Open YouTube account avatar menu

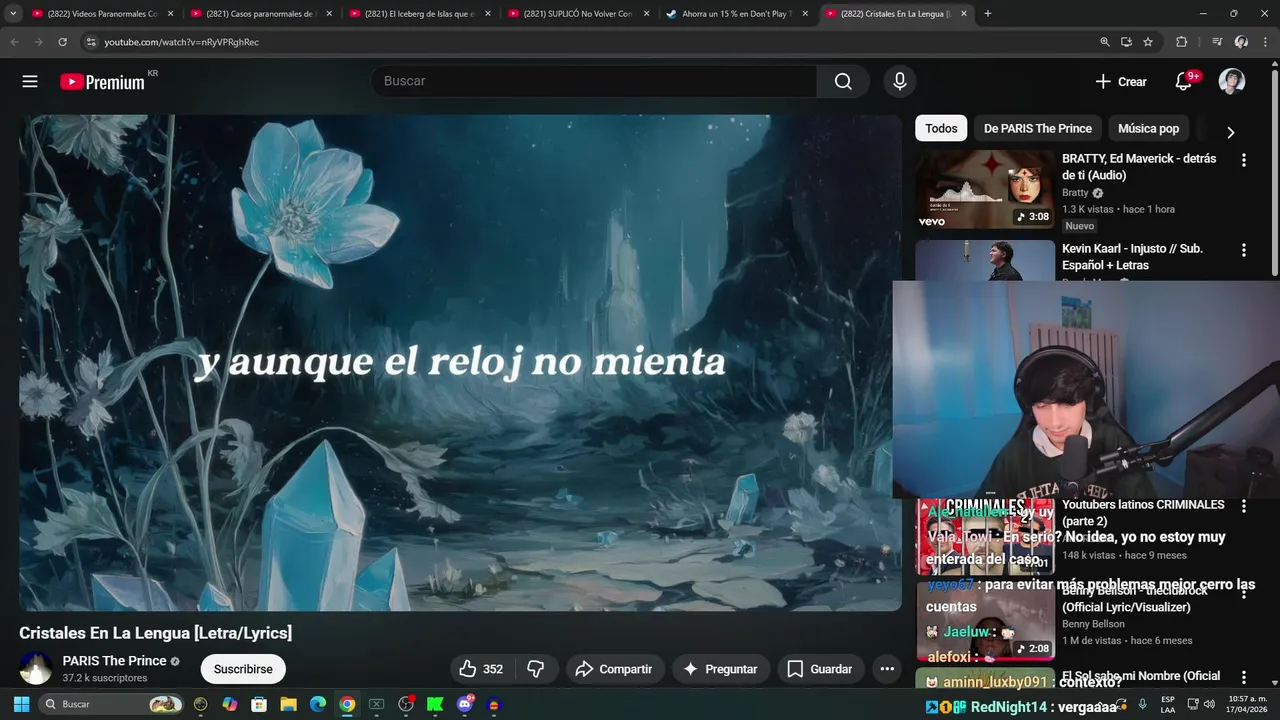click(x=1232, y=82)
